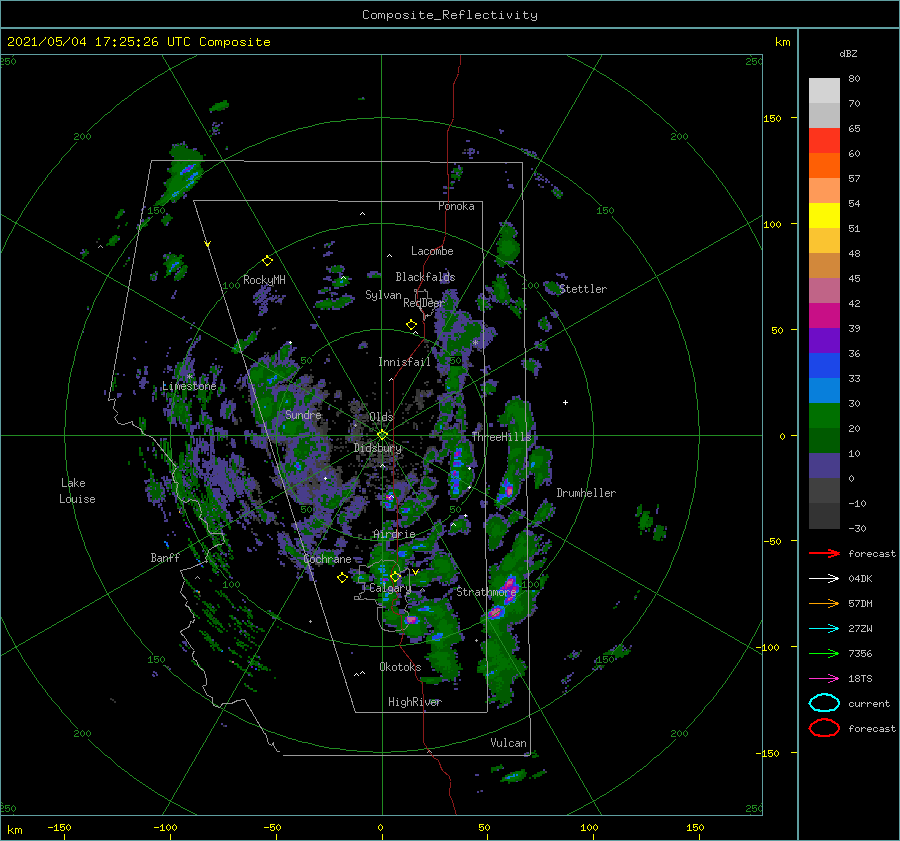The height and width of the screenshot is (841, 900).
Task: Click the Lake Louise label
Action: pos(77,491)
